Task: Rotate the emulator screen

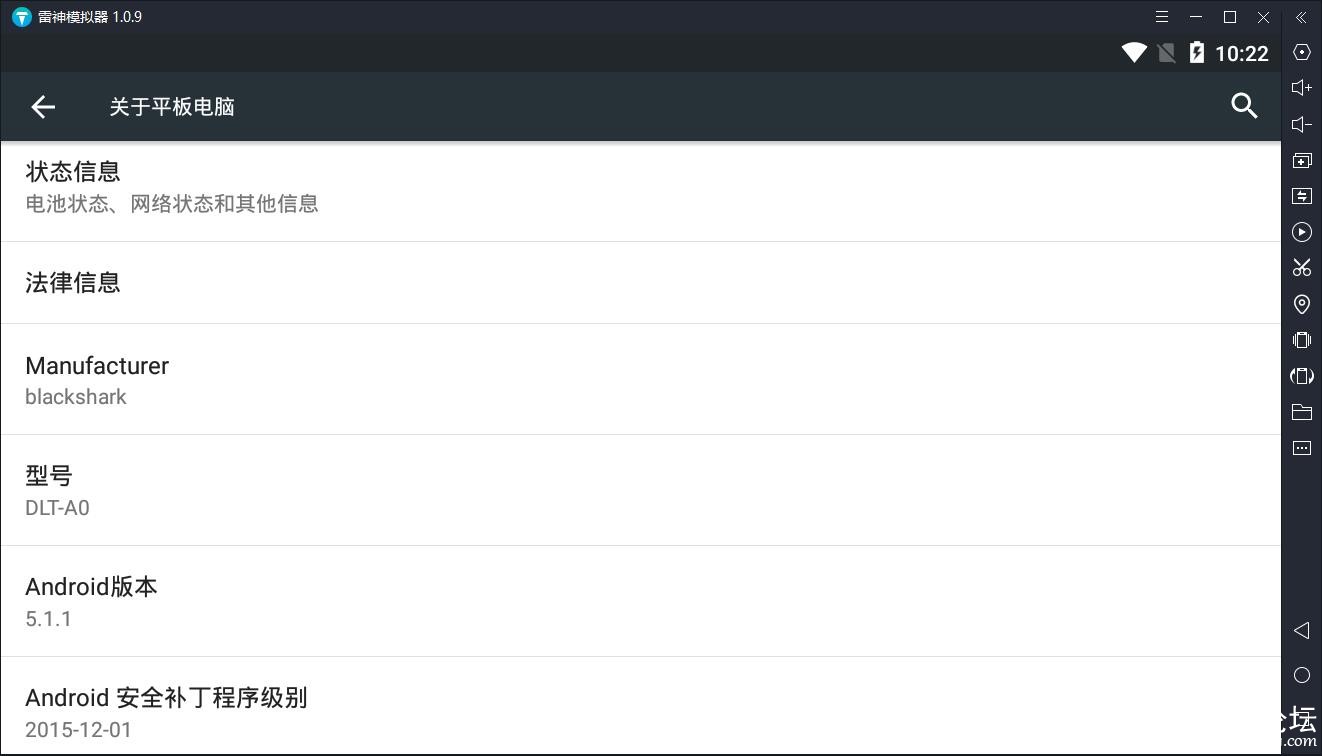Action: point(1301,376)
